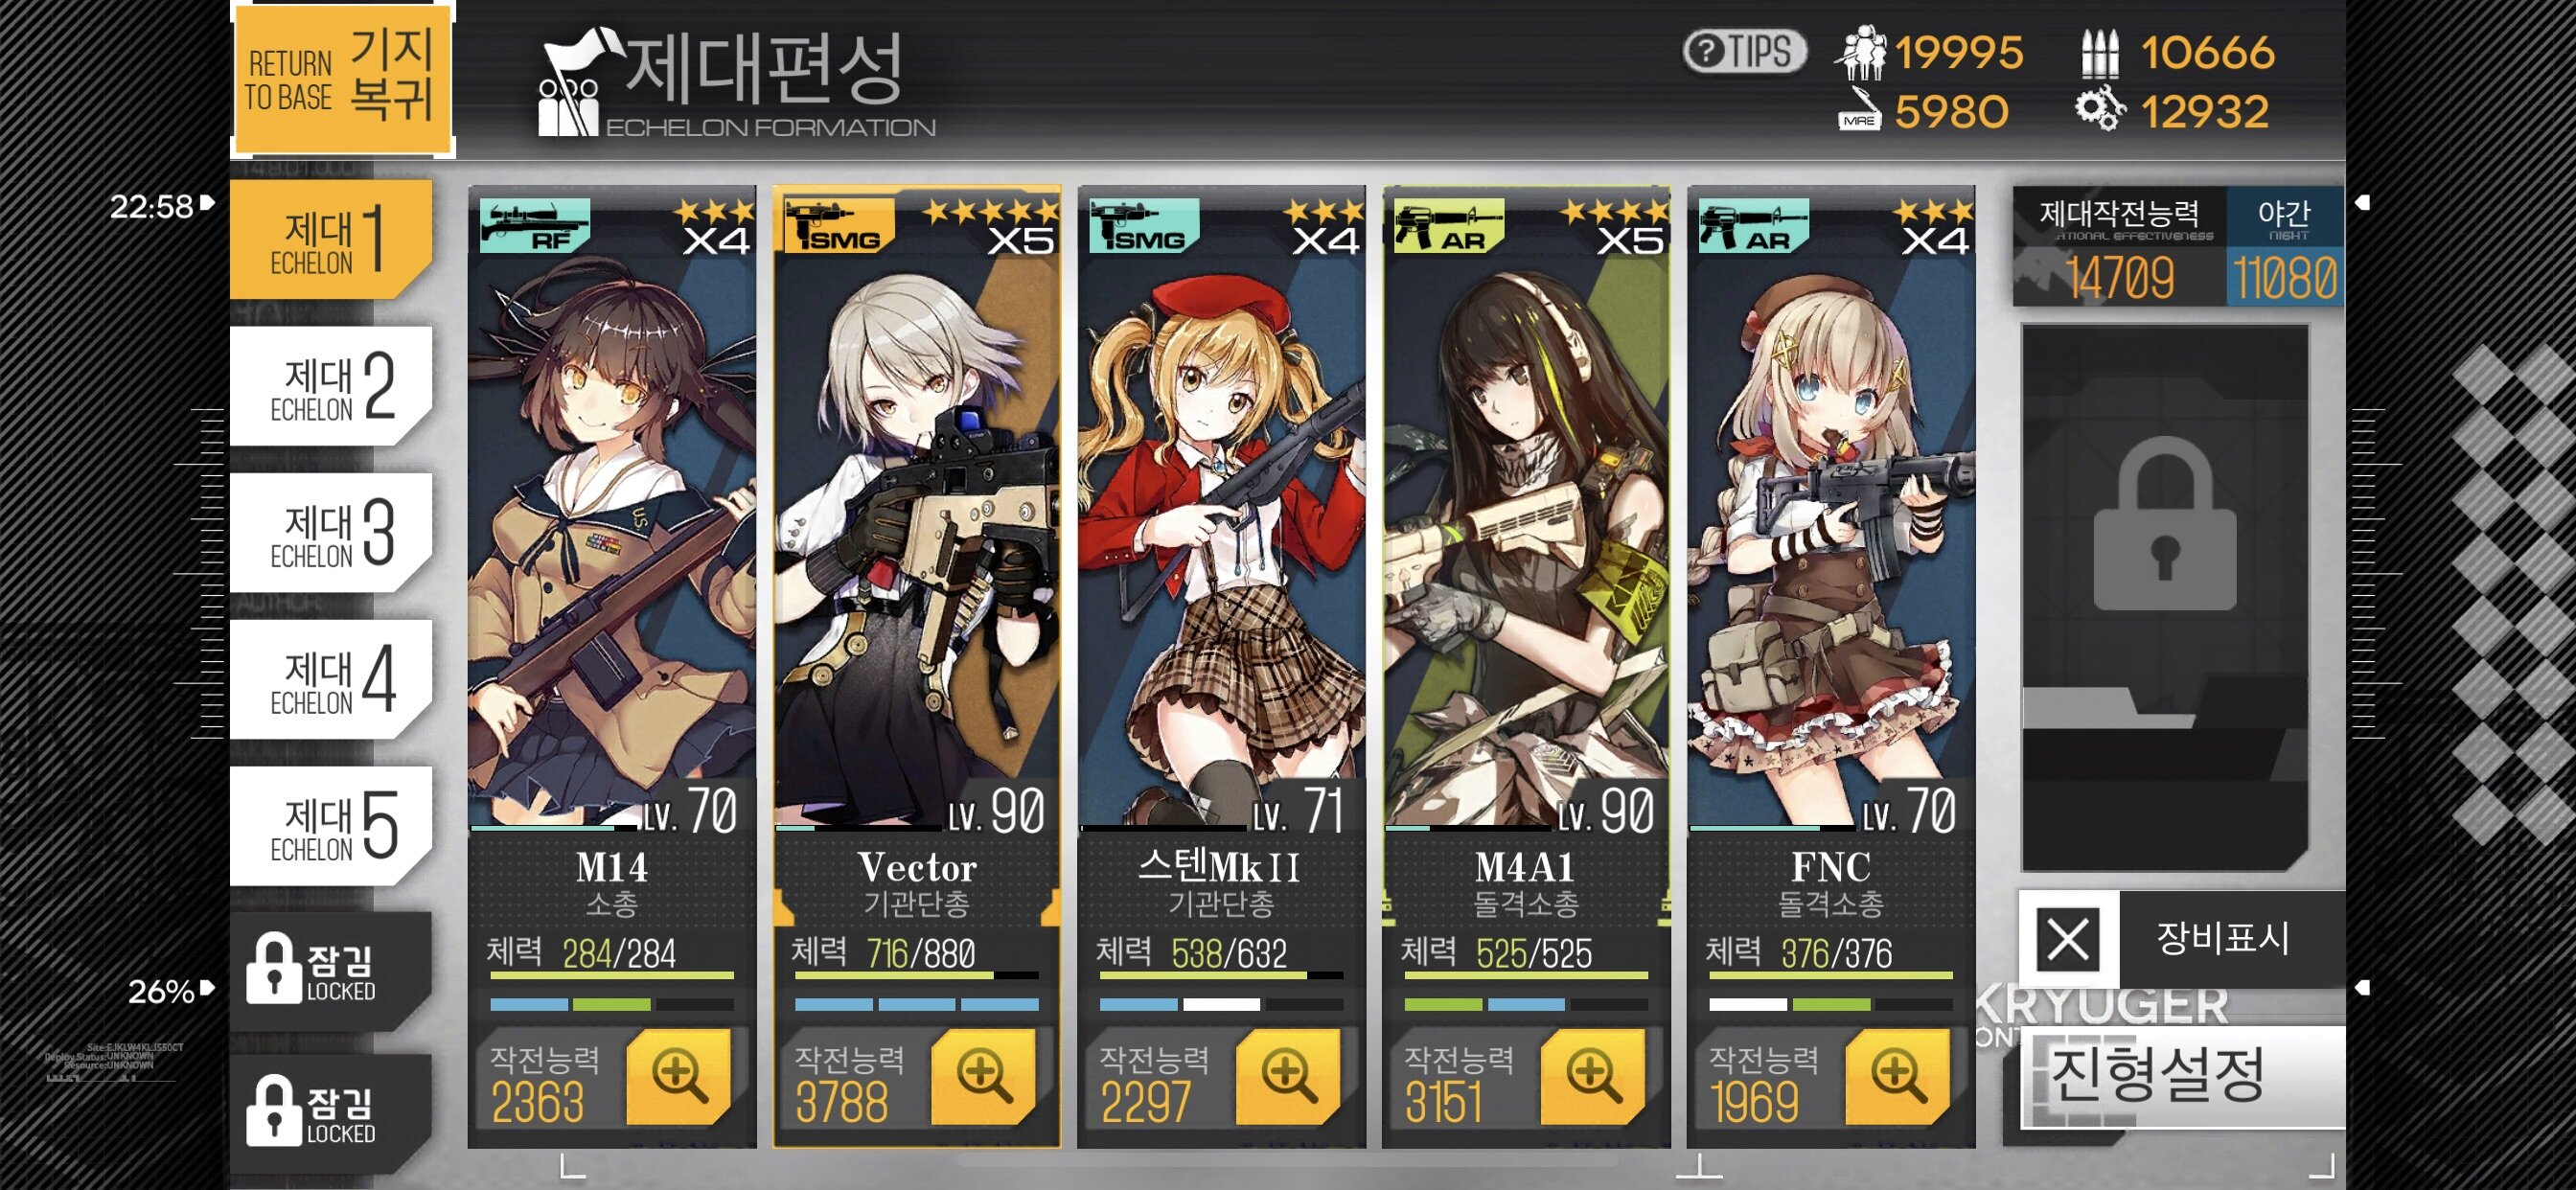Click magnifier icon under FNC card

pyautogui.click(x=1898, y=1077)
